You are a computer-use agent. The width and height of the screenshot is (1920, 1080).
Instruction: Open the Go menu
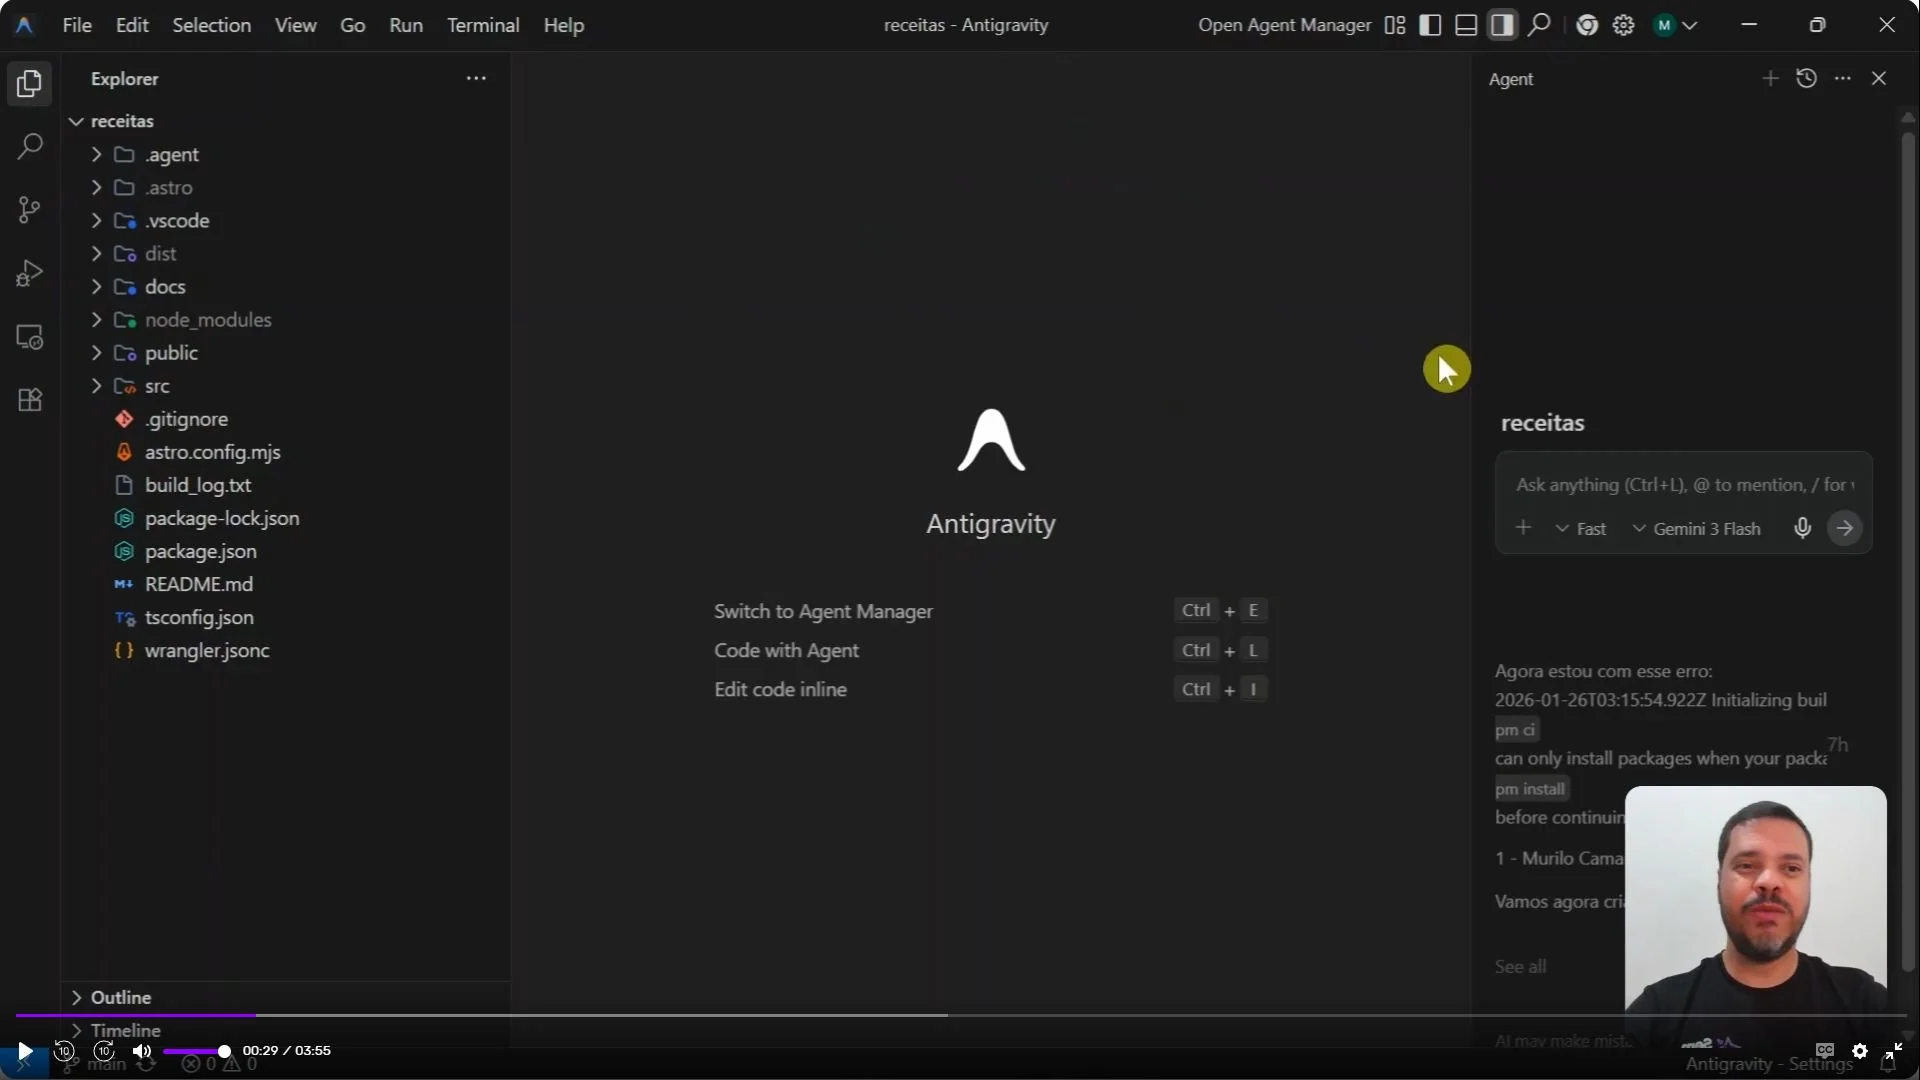click(x=353, y=25)
